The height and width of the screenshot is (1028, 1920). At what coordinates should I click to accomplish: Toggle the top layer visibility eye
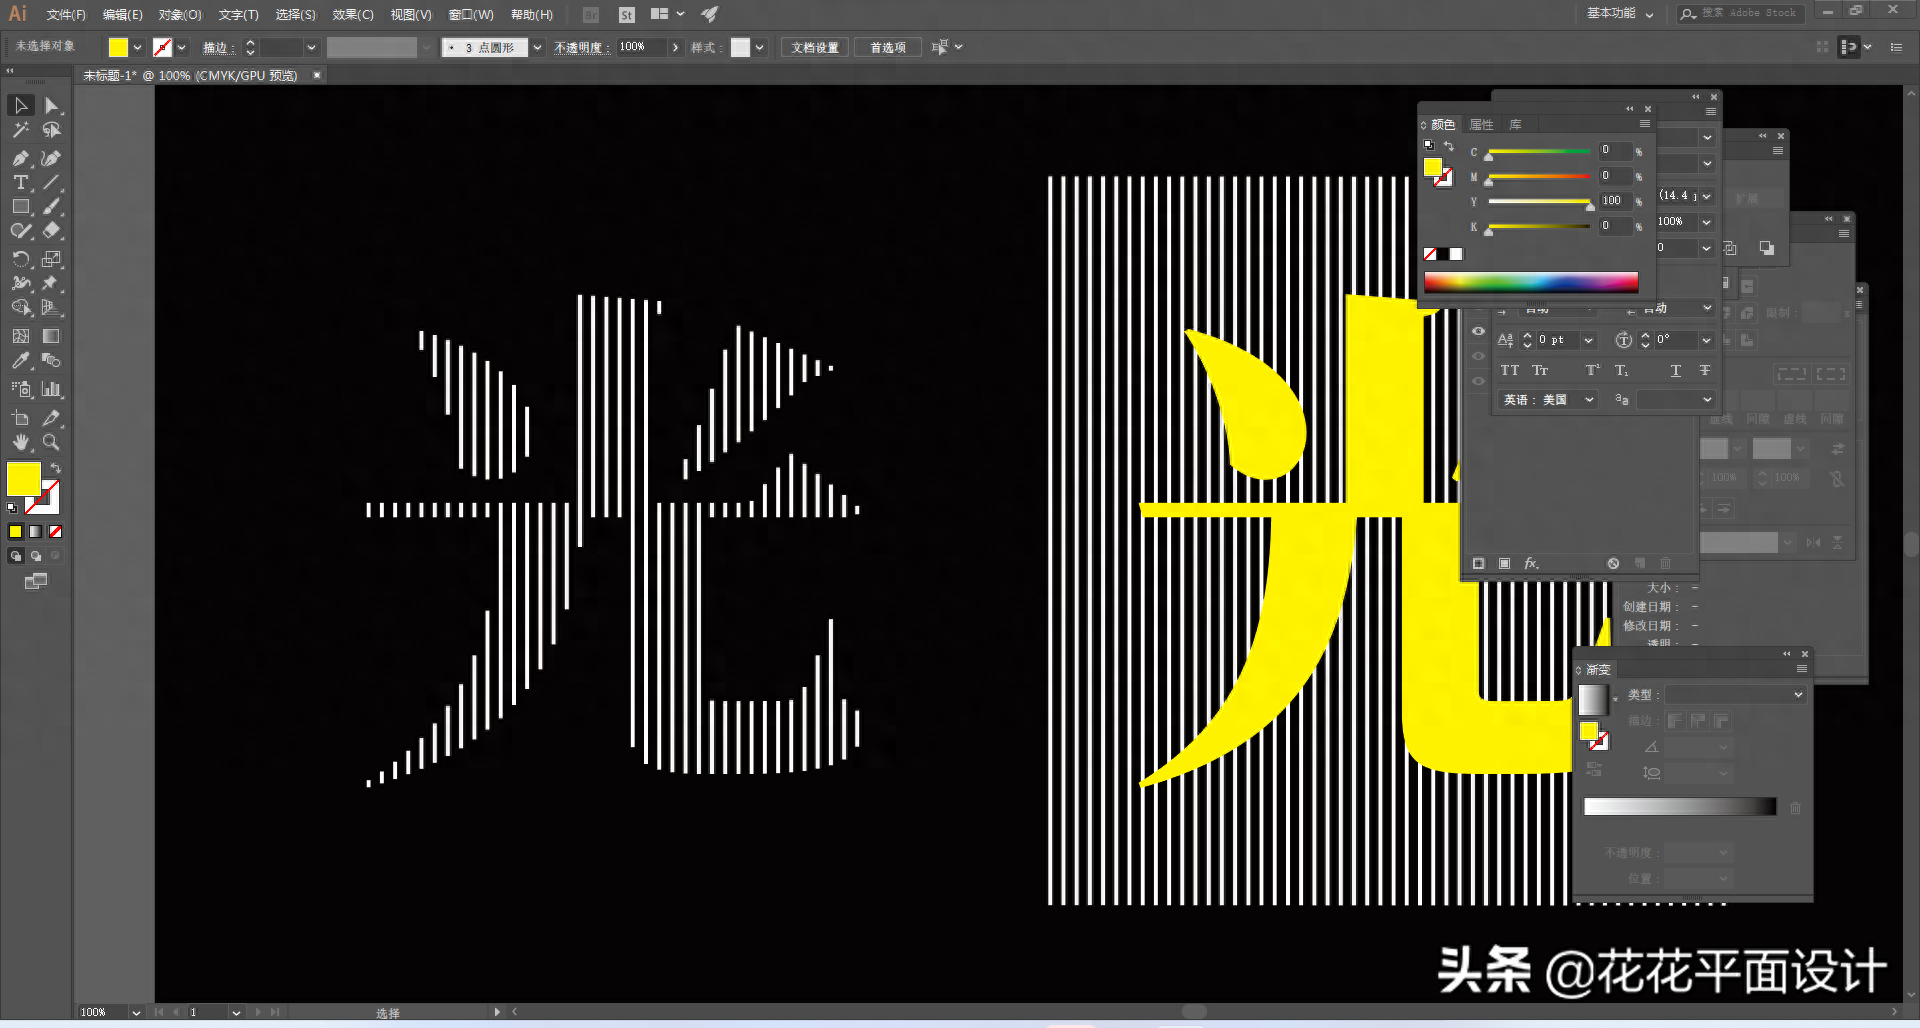(1478, 331)
